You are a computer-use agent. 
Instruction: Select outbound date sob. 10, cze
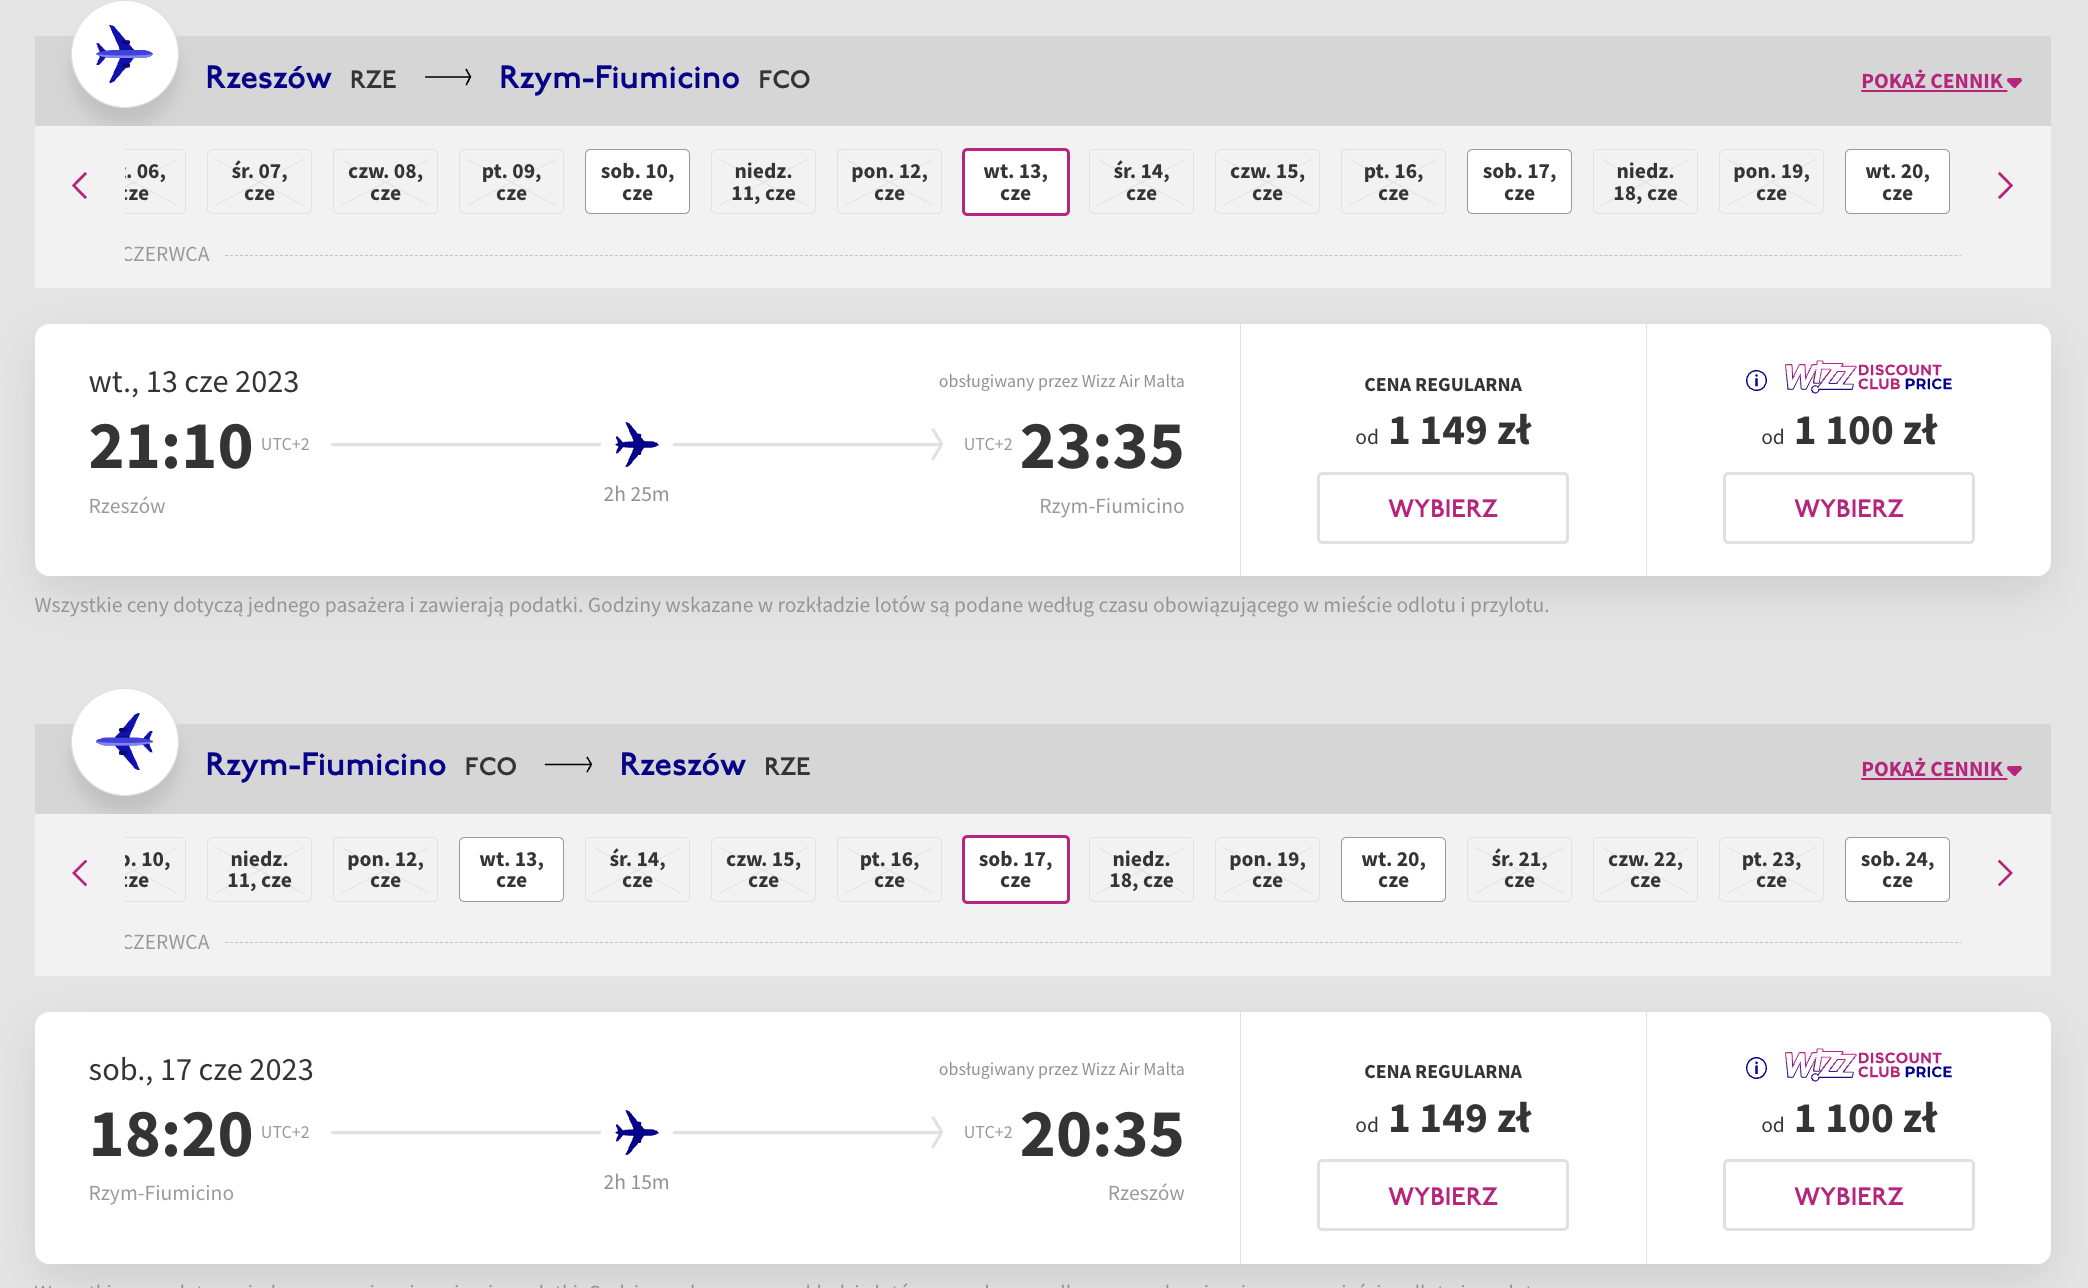coord(637,182)
